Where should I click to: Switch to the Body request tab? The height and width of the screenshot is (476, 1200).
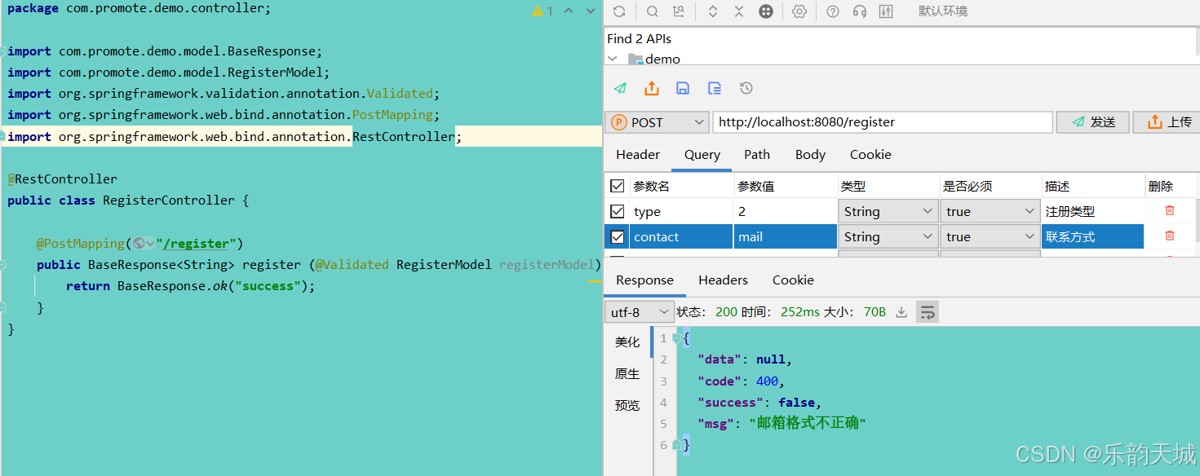[810, 154]
